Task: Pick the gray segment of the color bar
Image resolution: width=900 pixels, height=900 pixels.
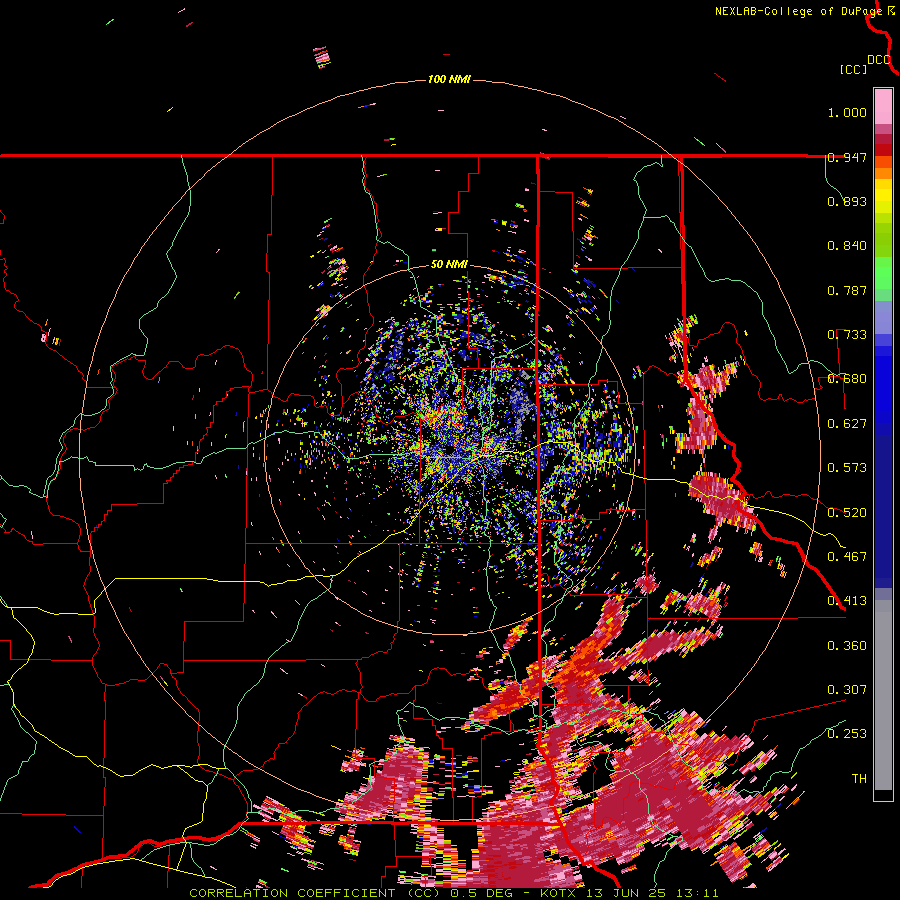Action: (883, 695)
